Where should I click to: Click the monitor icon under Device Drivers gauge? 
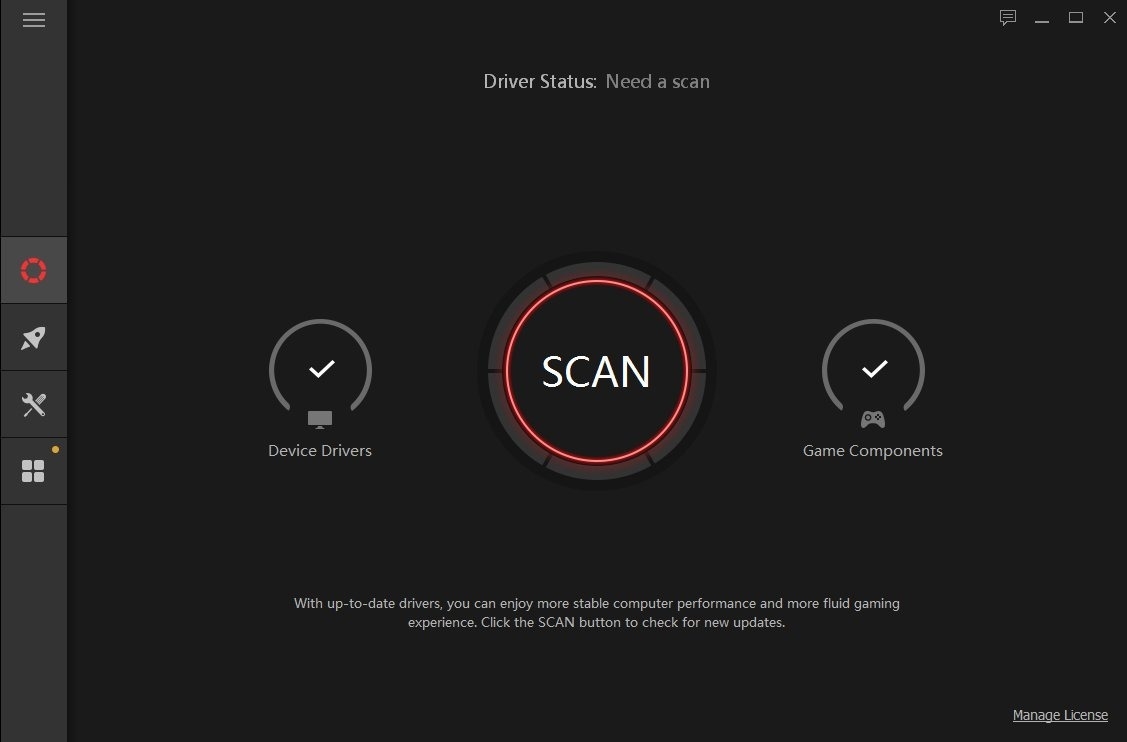(x=320, y=419)
